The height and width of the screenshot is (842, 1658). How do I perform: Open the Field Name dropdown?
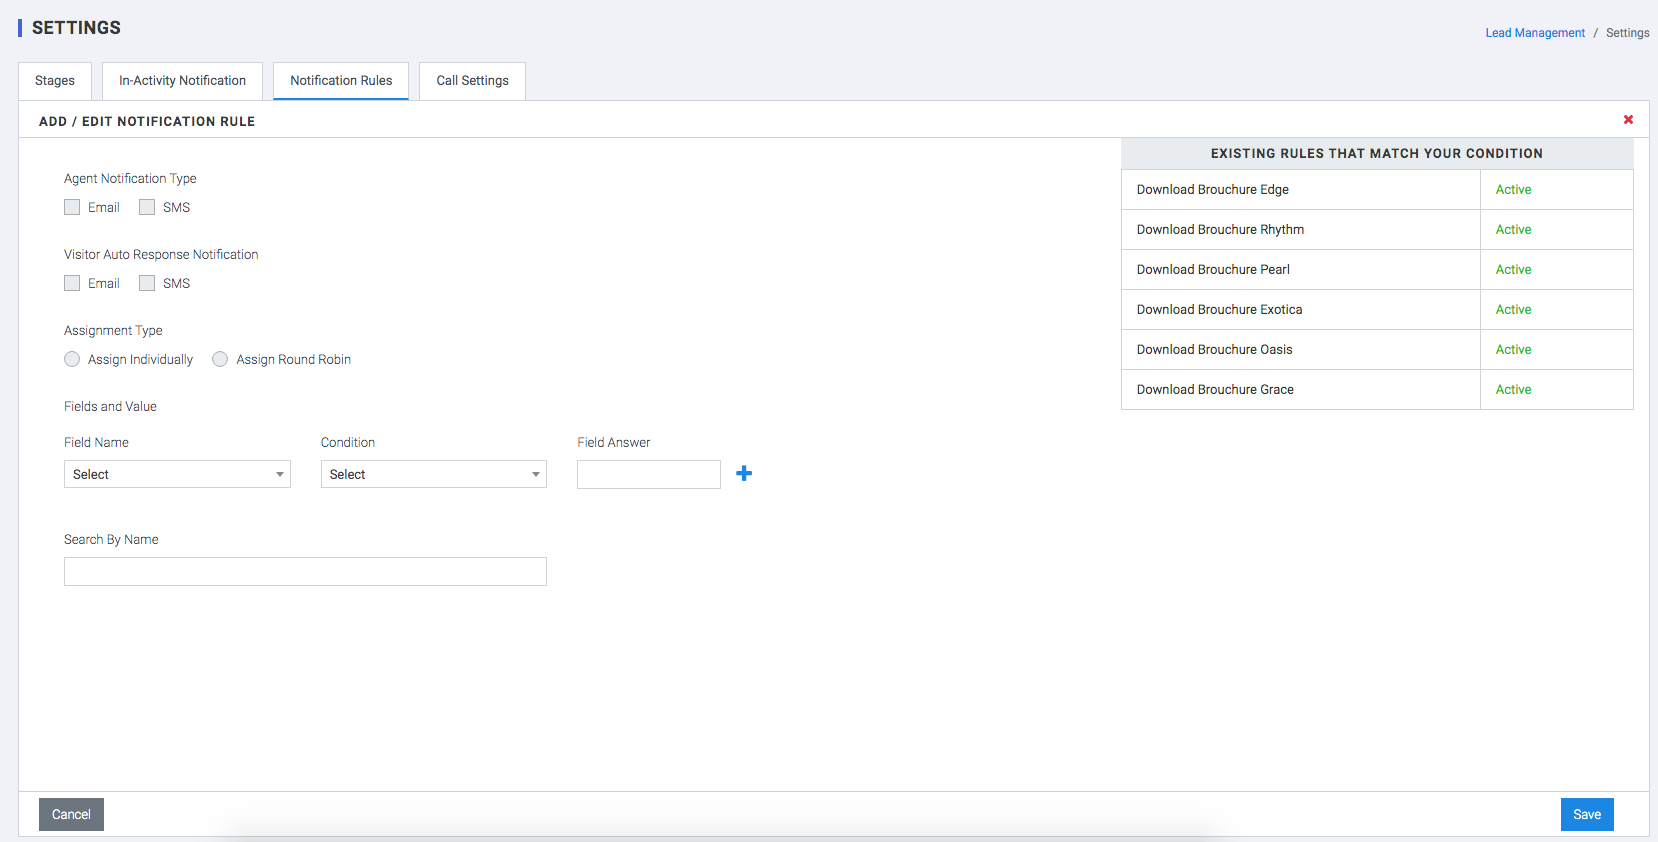177,474
